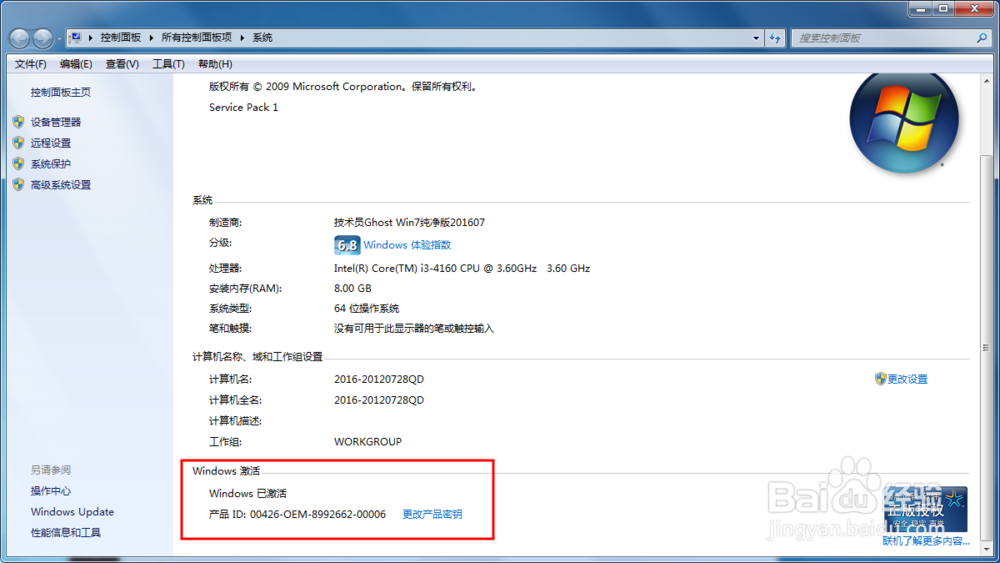Open 设备管理器 from the sidebar
The height and width of the screenshot is (563, 1000).
click(x=55, y=122)
